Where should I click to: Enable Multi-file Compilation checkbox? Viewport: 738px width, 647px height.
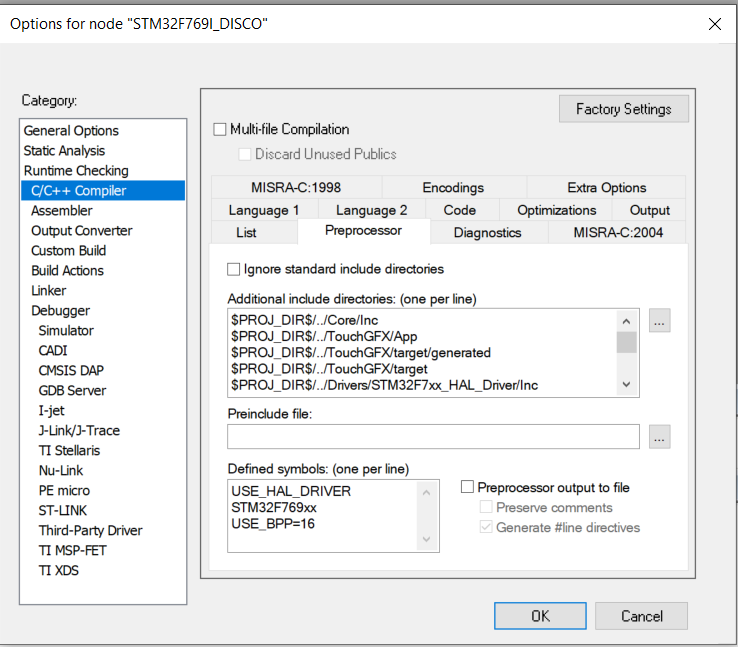click(x=220, y=129)
